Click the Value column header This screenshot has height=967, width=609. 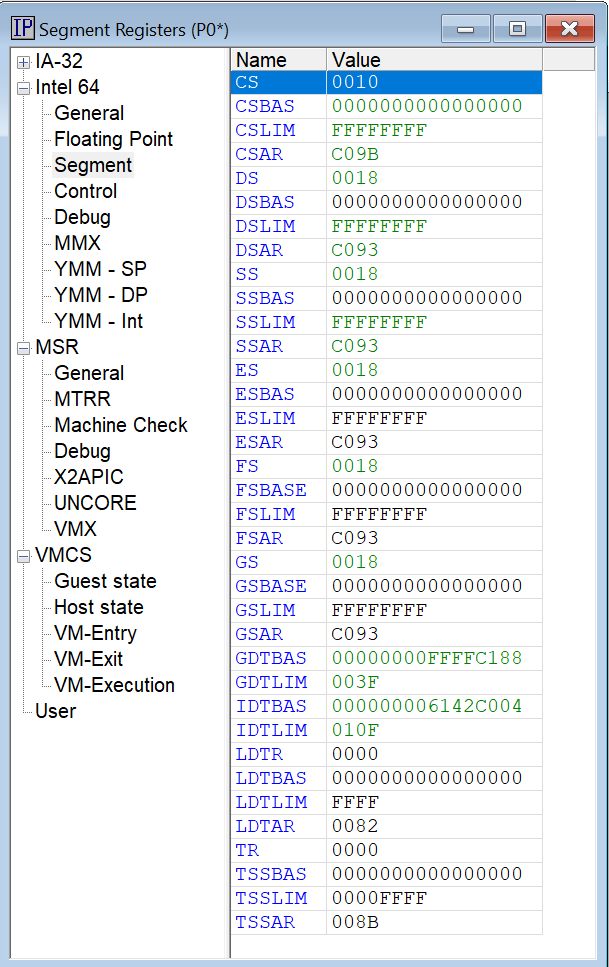434,60
